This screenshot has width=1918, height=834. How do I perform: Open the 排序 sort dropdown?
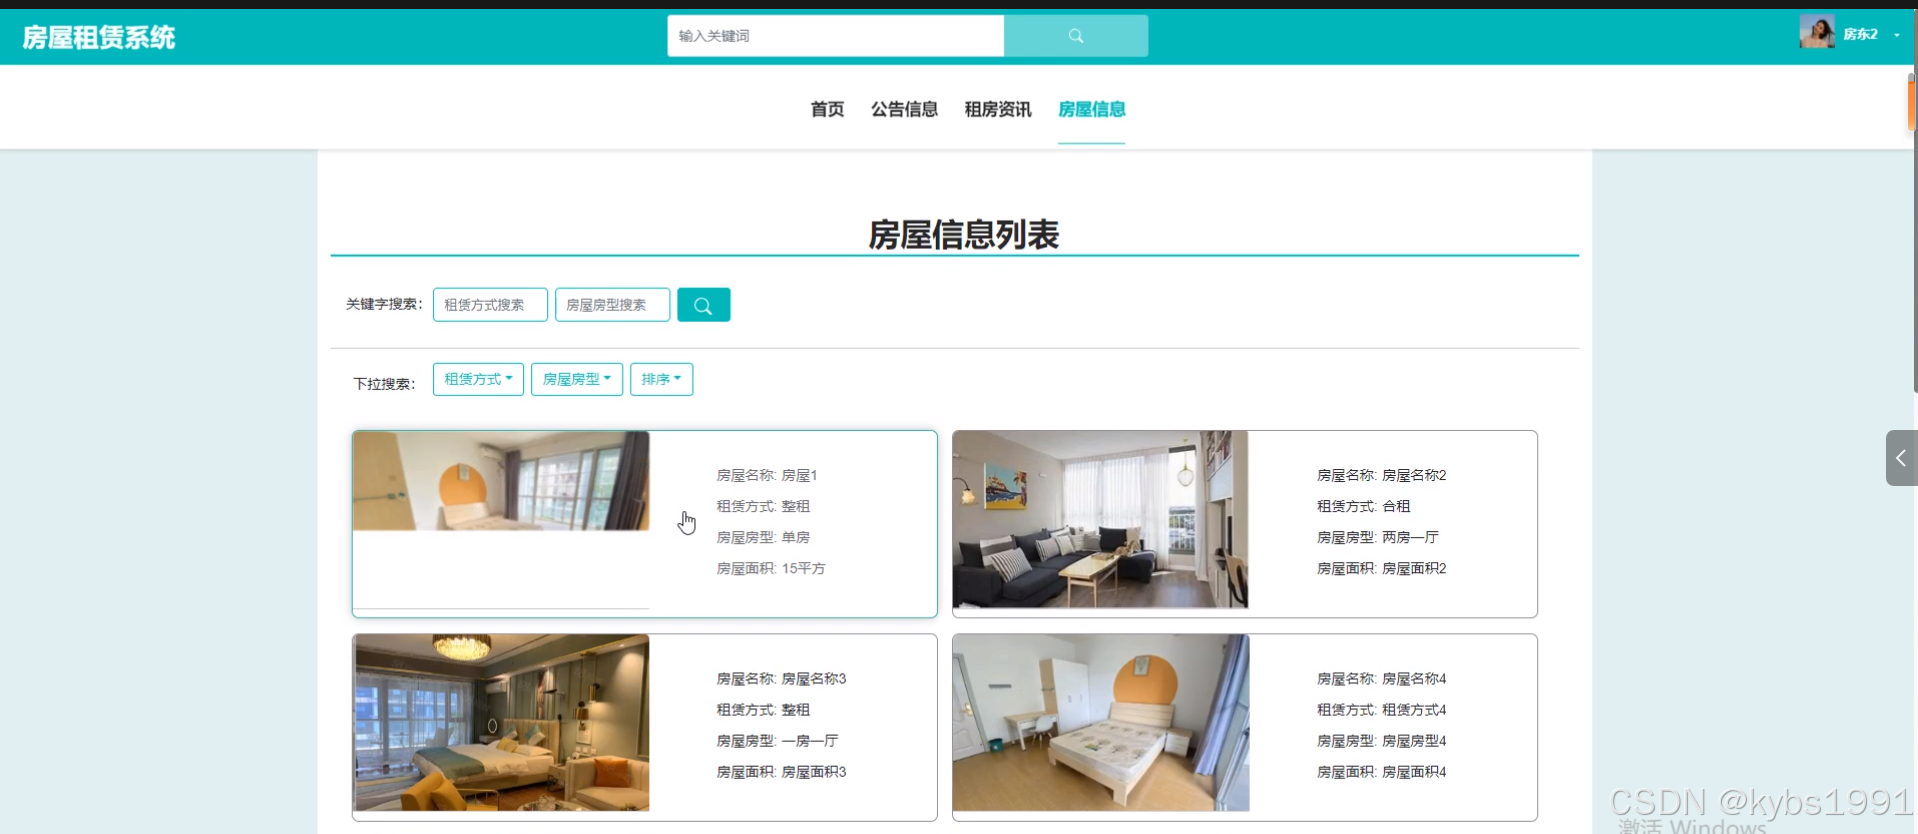[x=661, y=379]
